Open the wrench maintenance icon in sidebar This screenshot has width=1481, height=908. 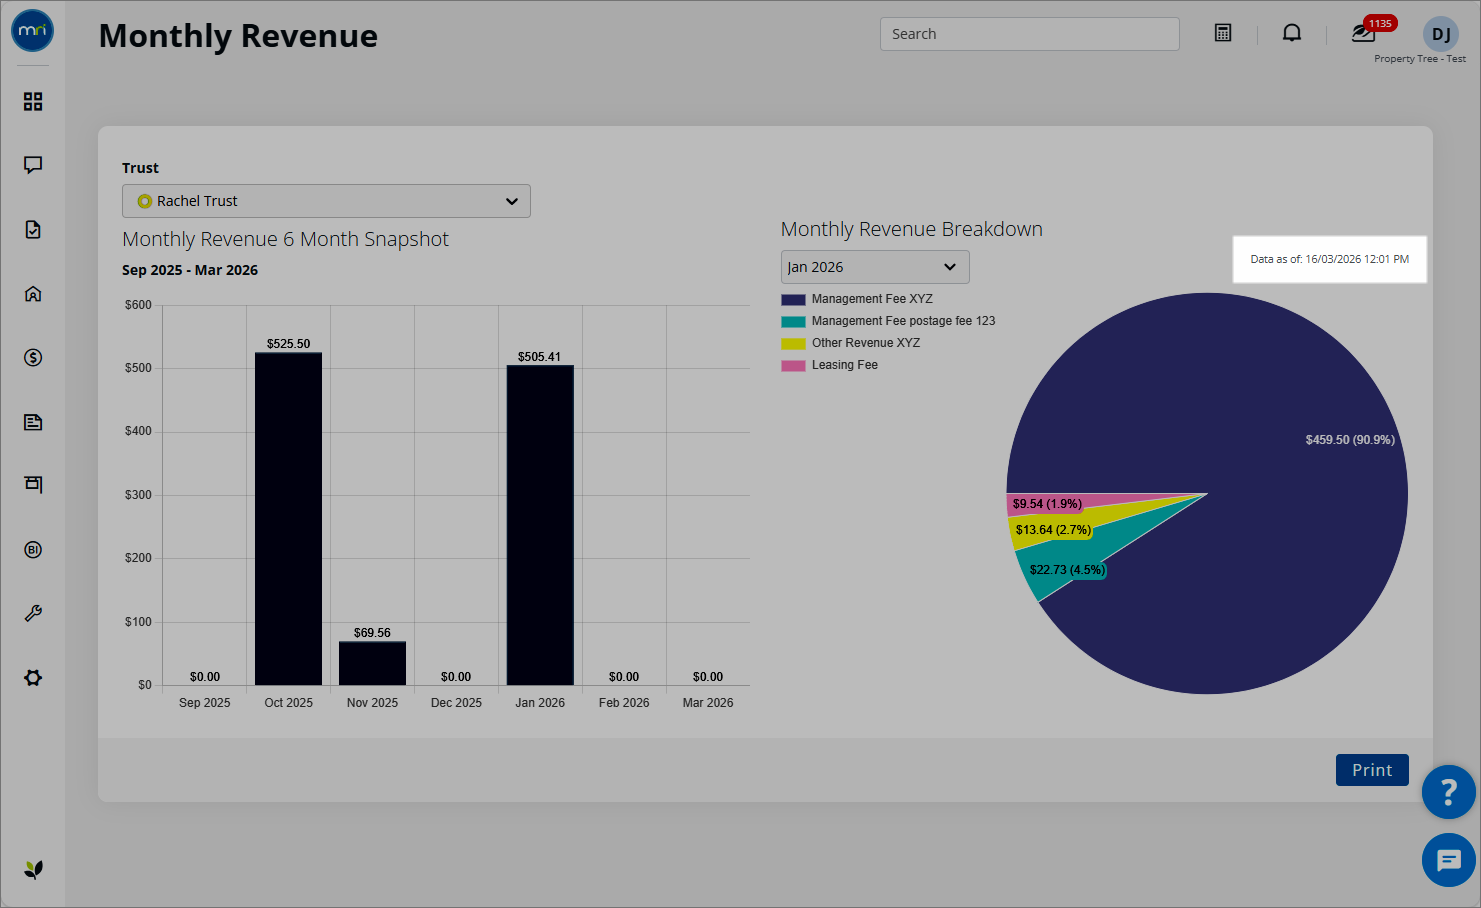[x=33, y=613]
